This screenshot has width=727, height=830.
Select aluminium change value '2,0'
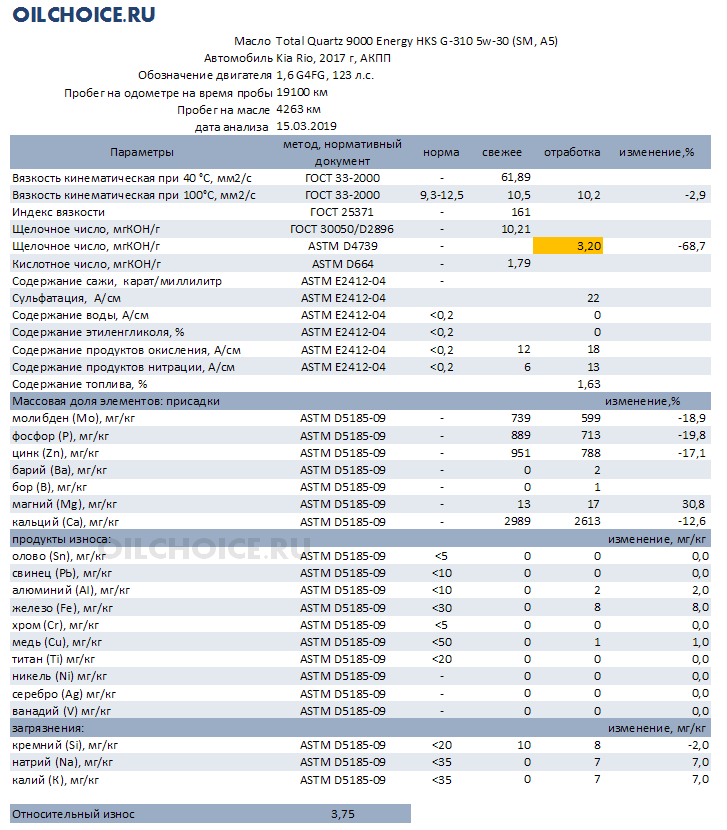coord(700,590)
